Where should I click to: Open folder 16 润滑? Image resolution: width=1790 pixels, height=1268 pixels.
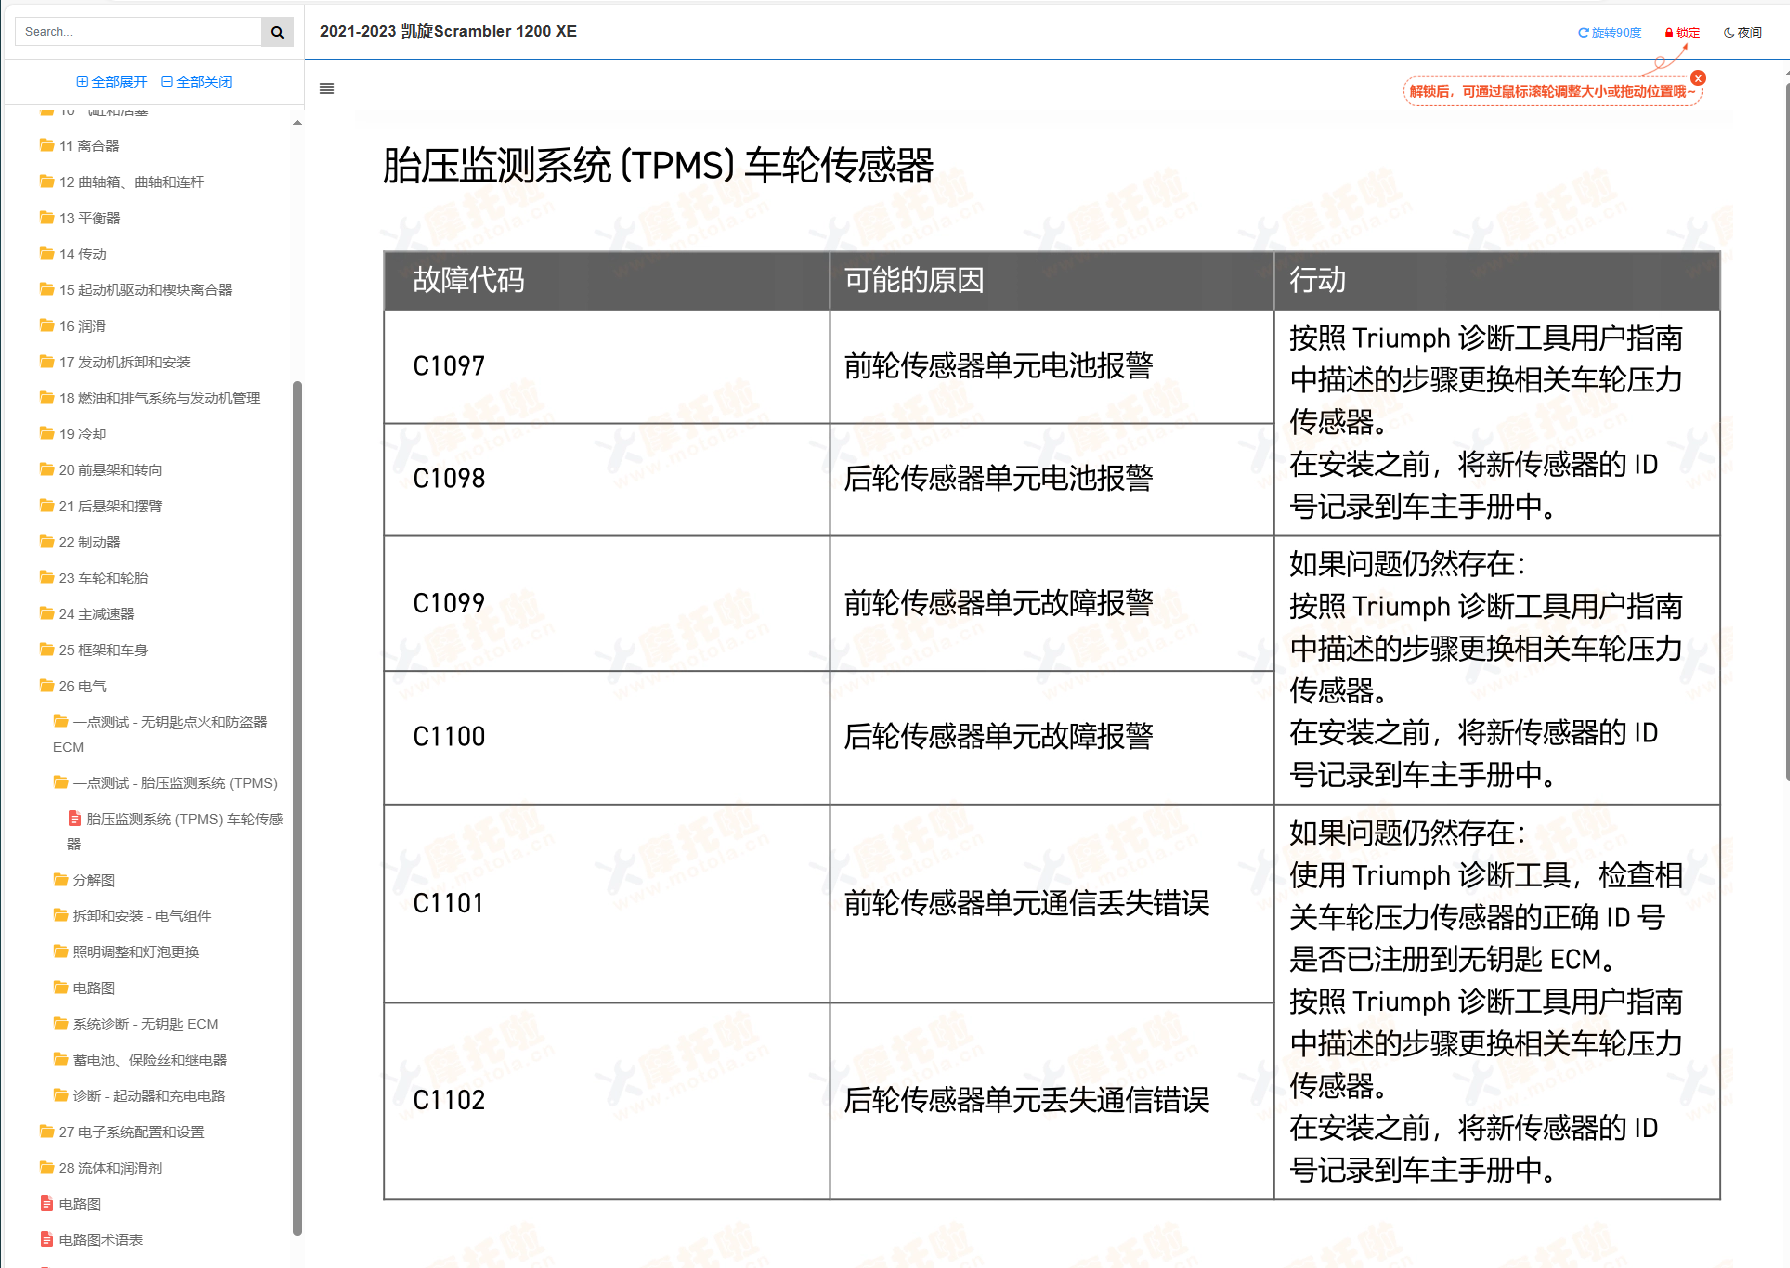click(x=73, y=326)
